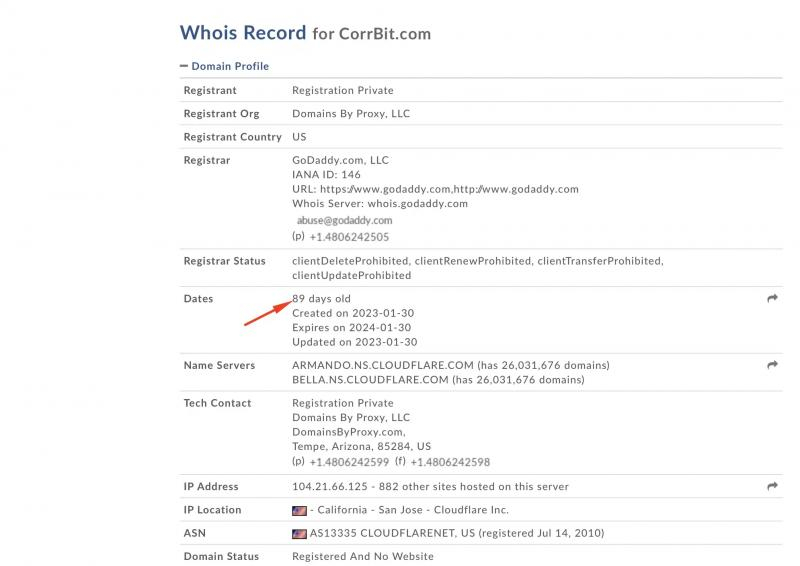Click the US flag in ASN row

[x=299, y=534]
